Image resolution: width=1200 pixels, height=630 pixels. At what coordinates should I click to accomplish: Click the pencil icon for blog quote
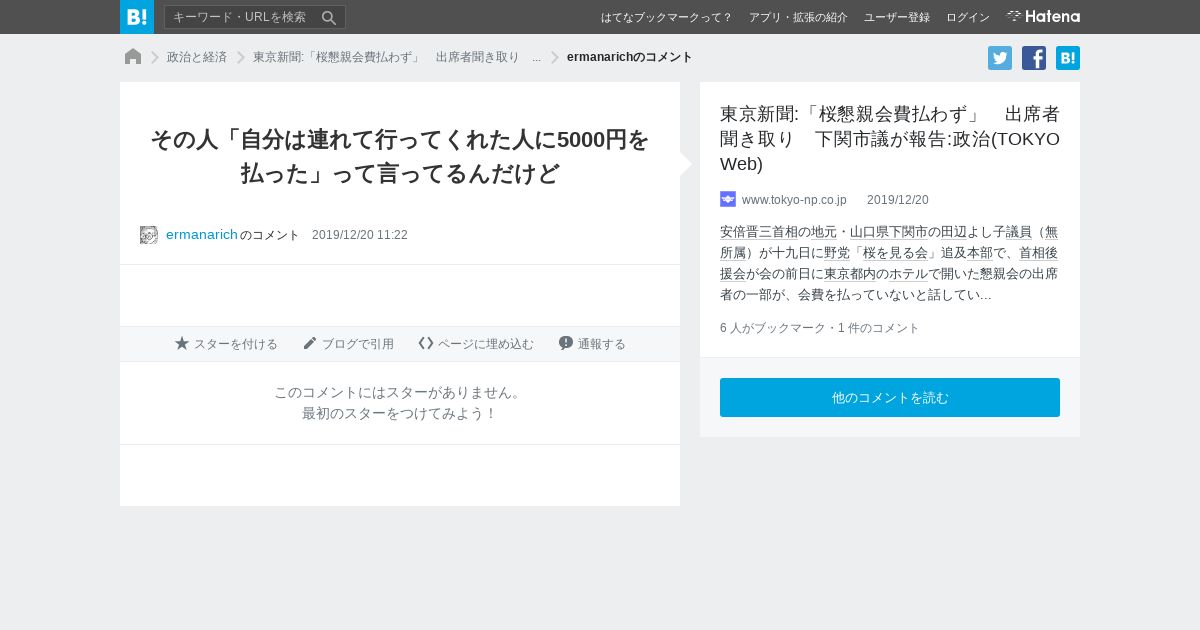tap(310, 343)
